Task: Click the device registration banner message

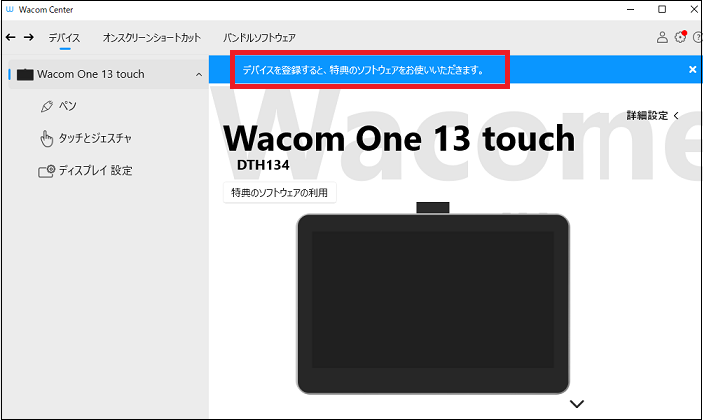Action: tap(363, 70)
